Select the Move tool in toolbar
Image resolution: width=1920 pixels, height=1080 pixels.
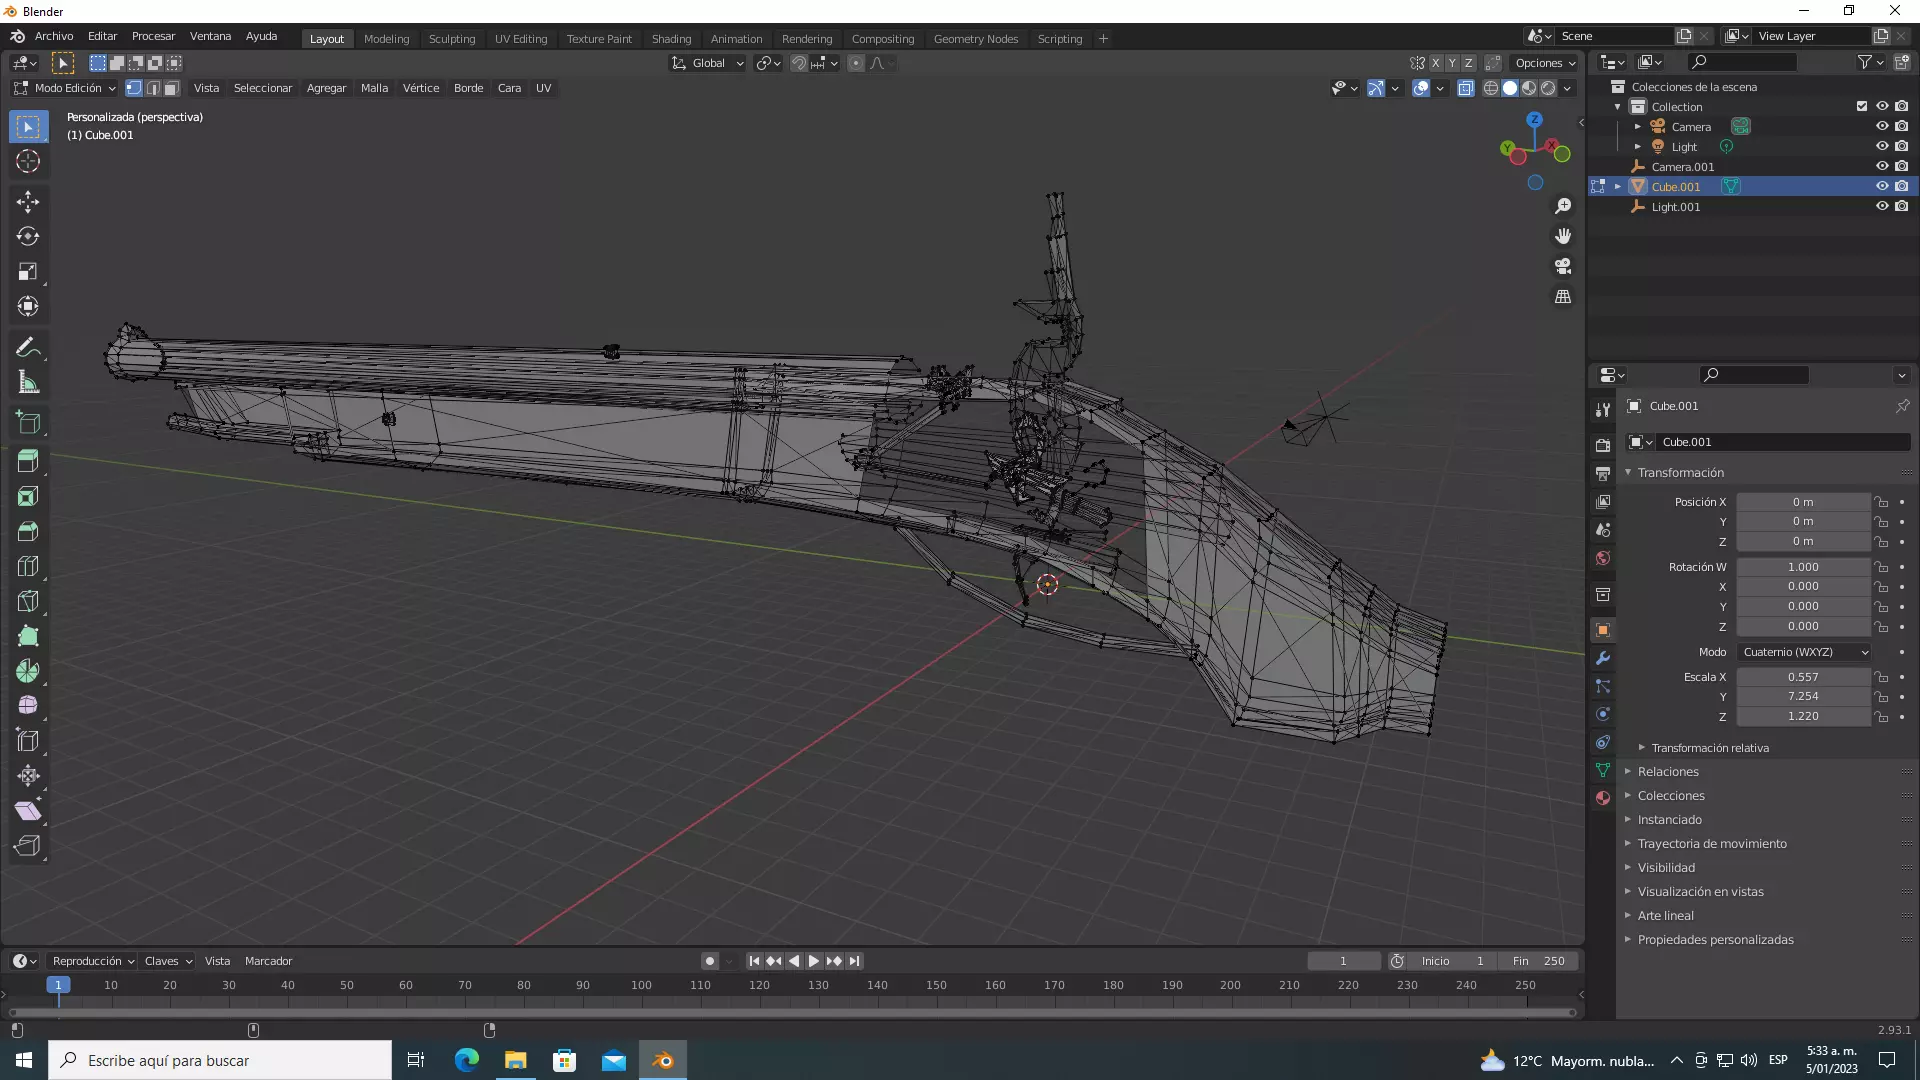click(x=28, y=201)
